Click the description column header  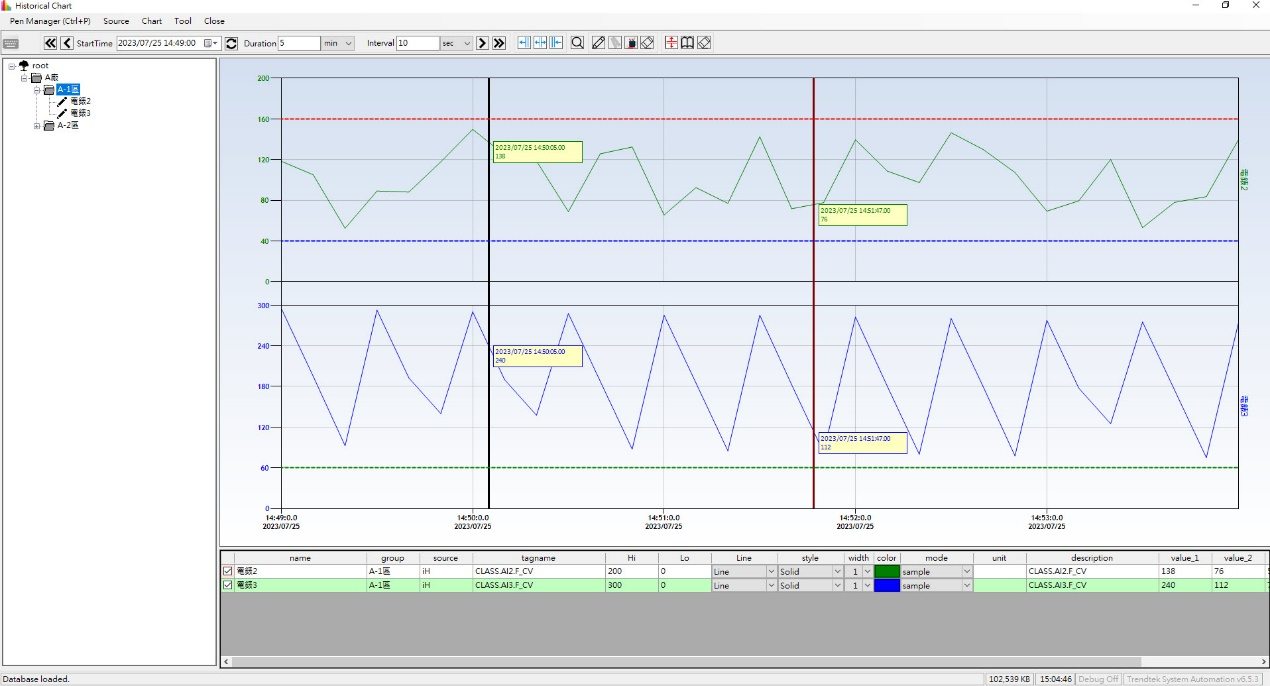1091,558
